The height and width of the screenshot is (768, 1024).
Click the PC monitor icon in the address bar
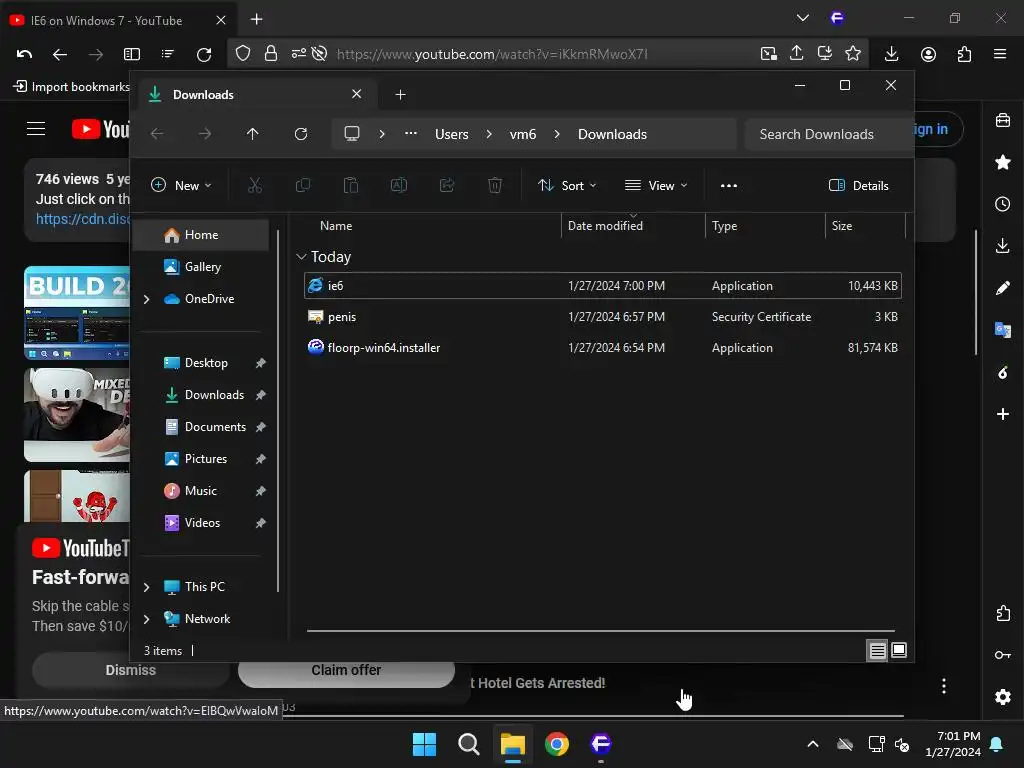(352, 134)
